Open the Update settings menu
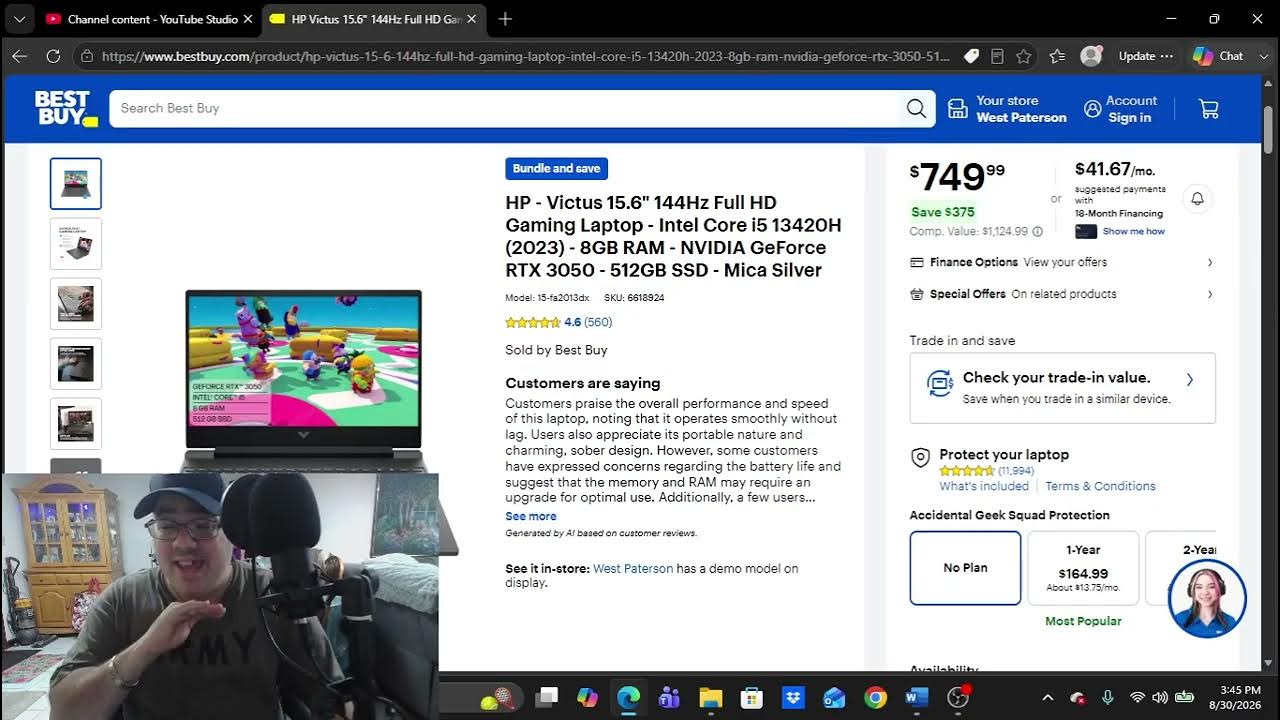Image resolution: width=1280 pixels, height=720 pixels. point(1145,56)
